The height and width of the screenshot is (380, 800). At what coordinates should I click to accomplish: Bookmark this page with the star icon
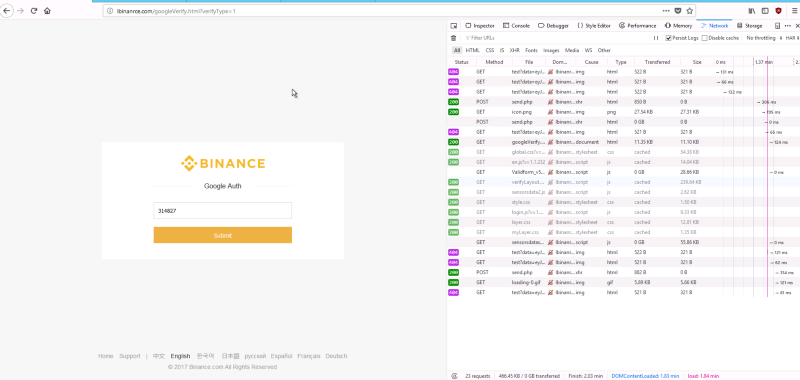689,11
